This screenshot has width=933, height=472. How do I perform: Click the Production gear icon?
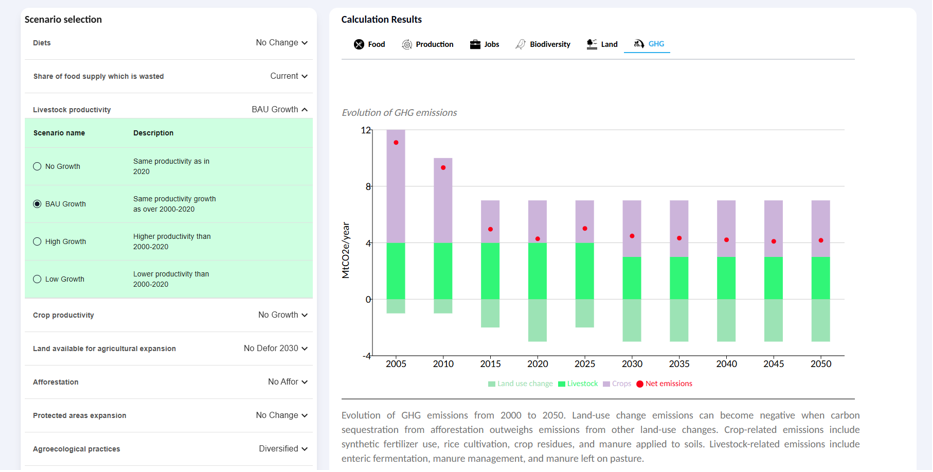pyautogui.click(x=407, y=44)
